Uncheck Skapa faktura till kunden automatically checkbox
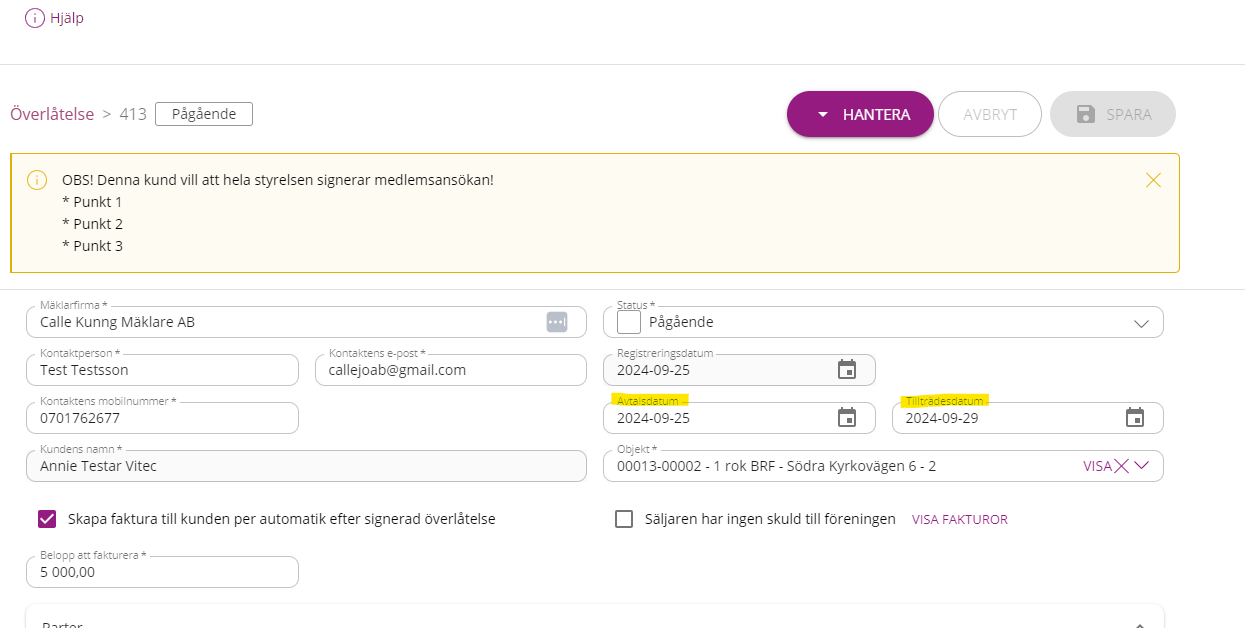Image resolution: width=1245 pixels, height=628 pixels. point(47,519)
